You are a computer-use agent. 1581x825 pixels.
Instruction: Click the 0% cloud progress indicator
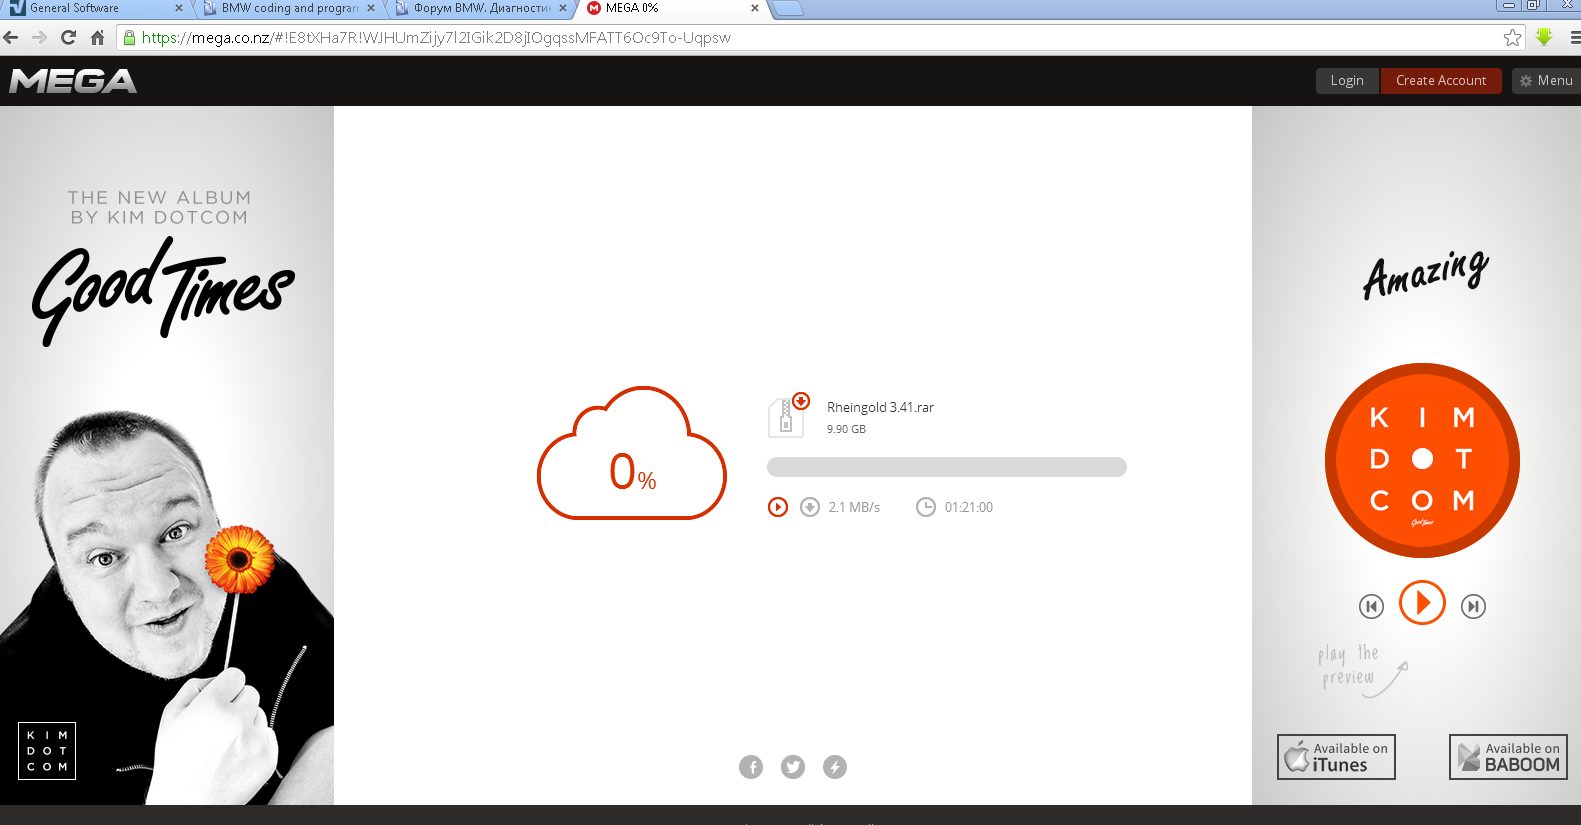click(632, 454)
